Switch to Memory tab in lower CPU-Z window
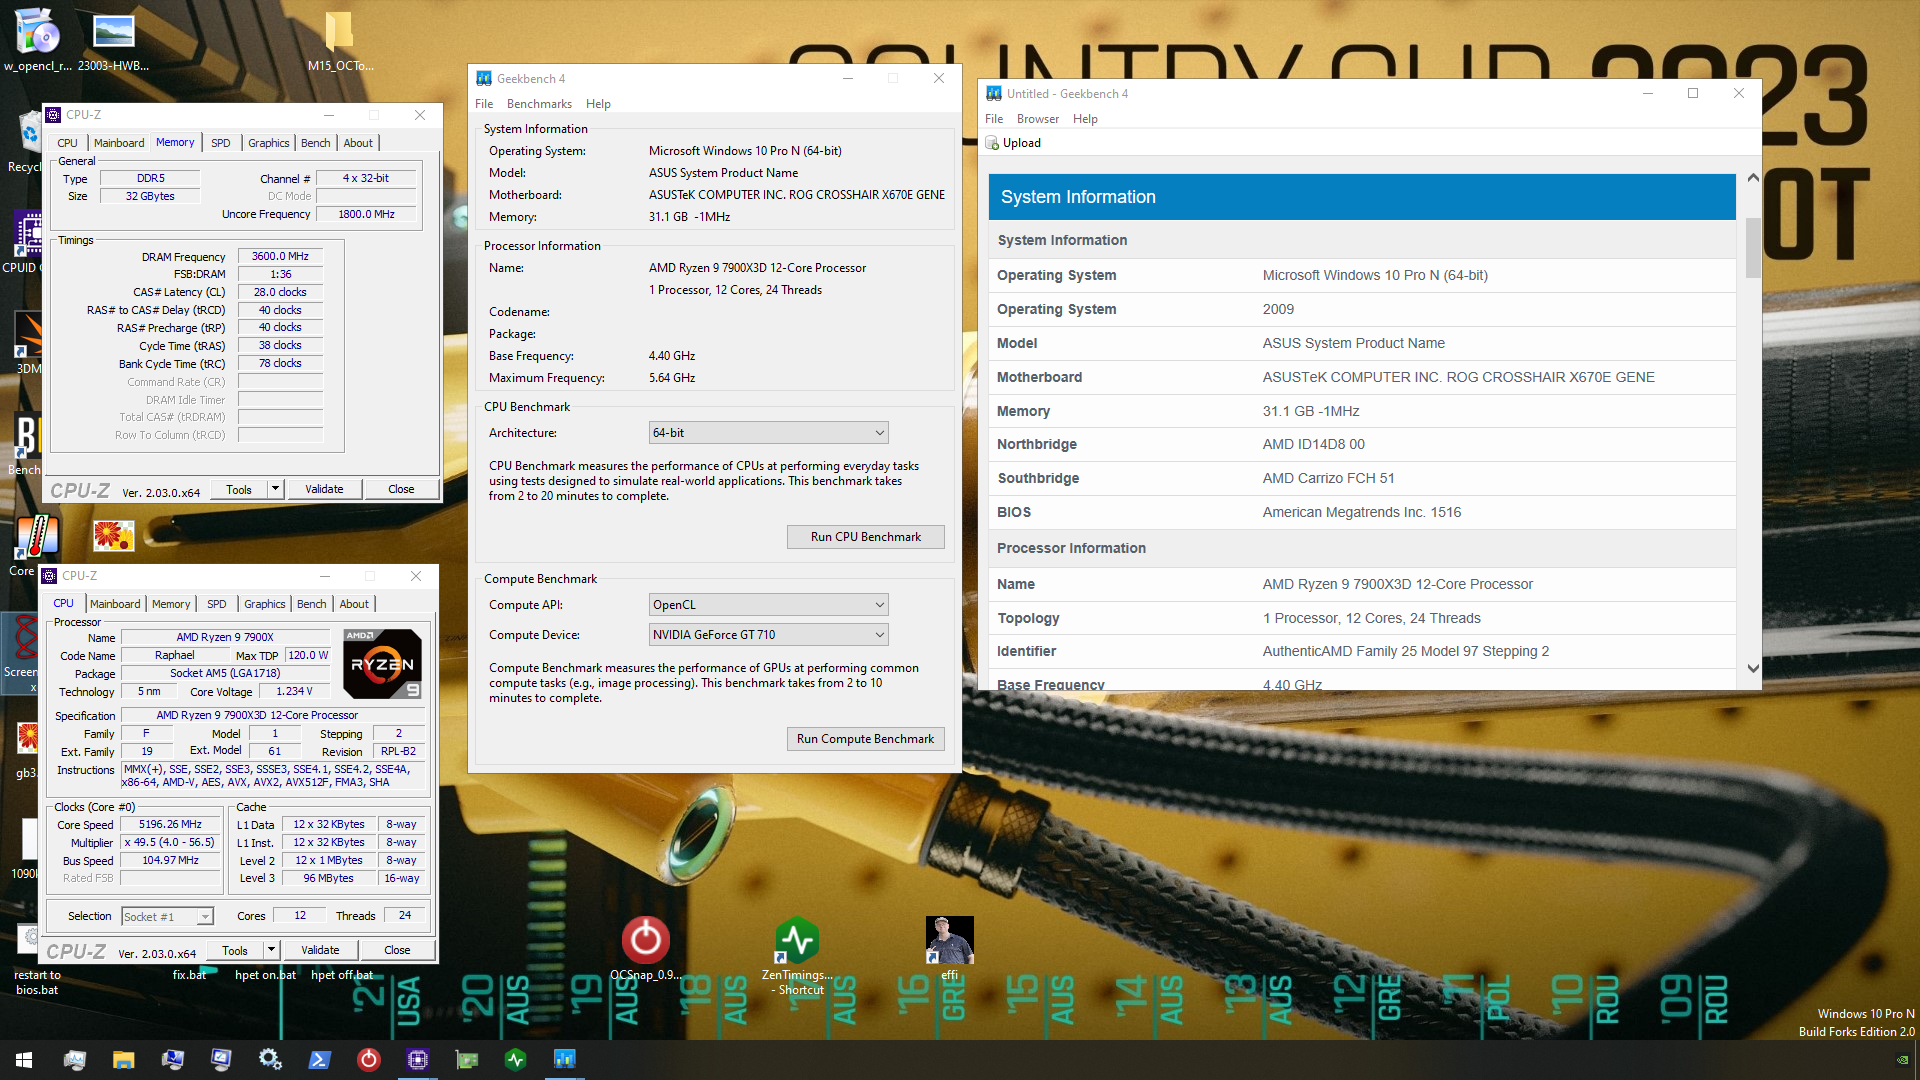This screenshot has width=1920, height=1080. pos(171,604)
